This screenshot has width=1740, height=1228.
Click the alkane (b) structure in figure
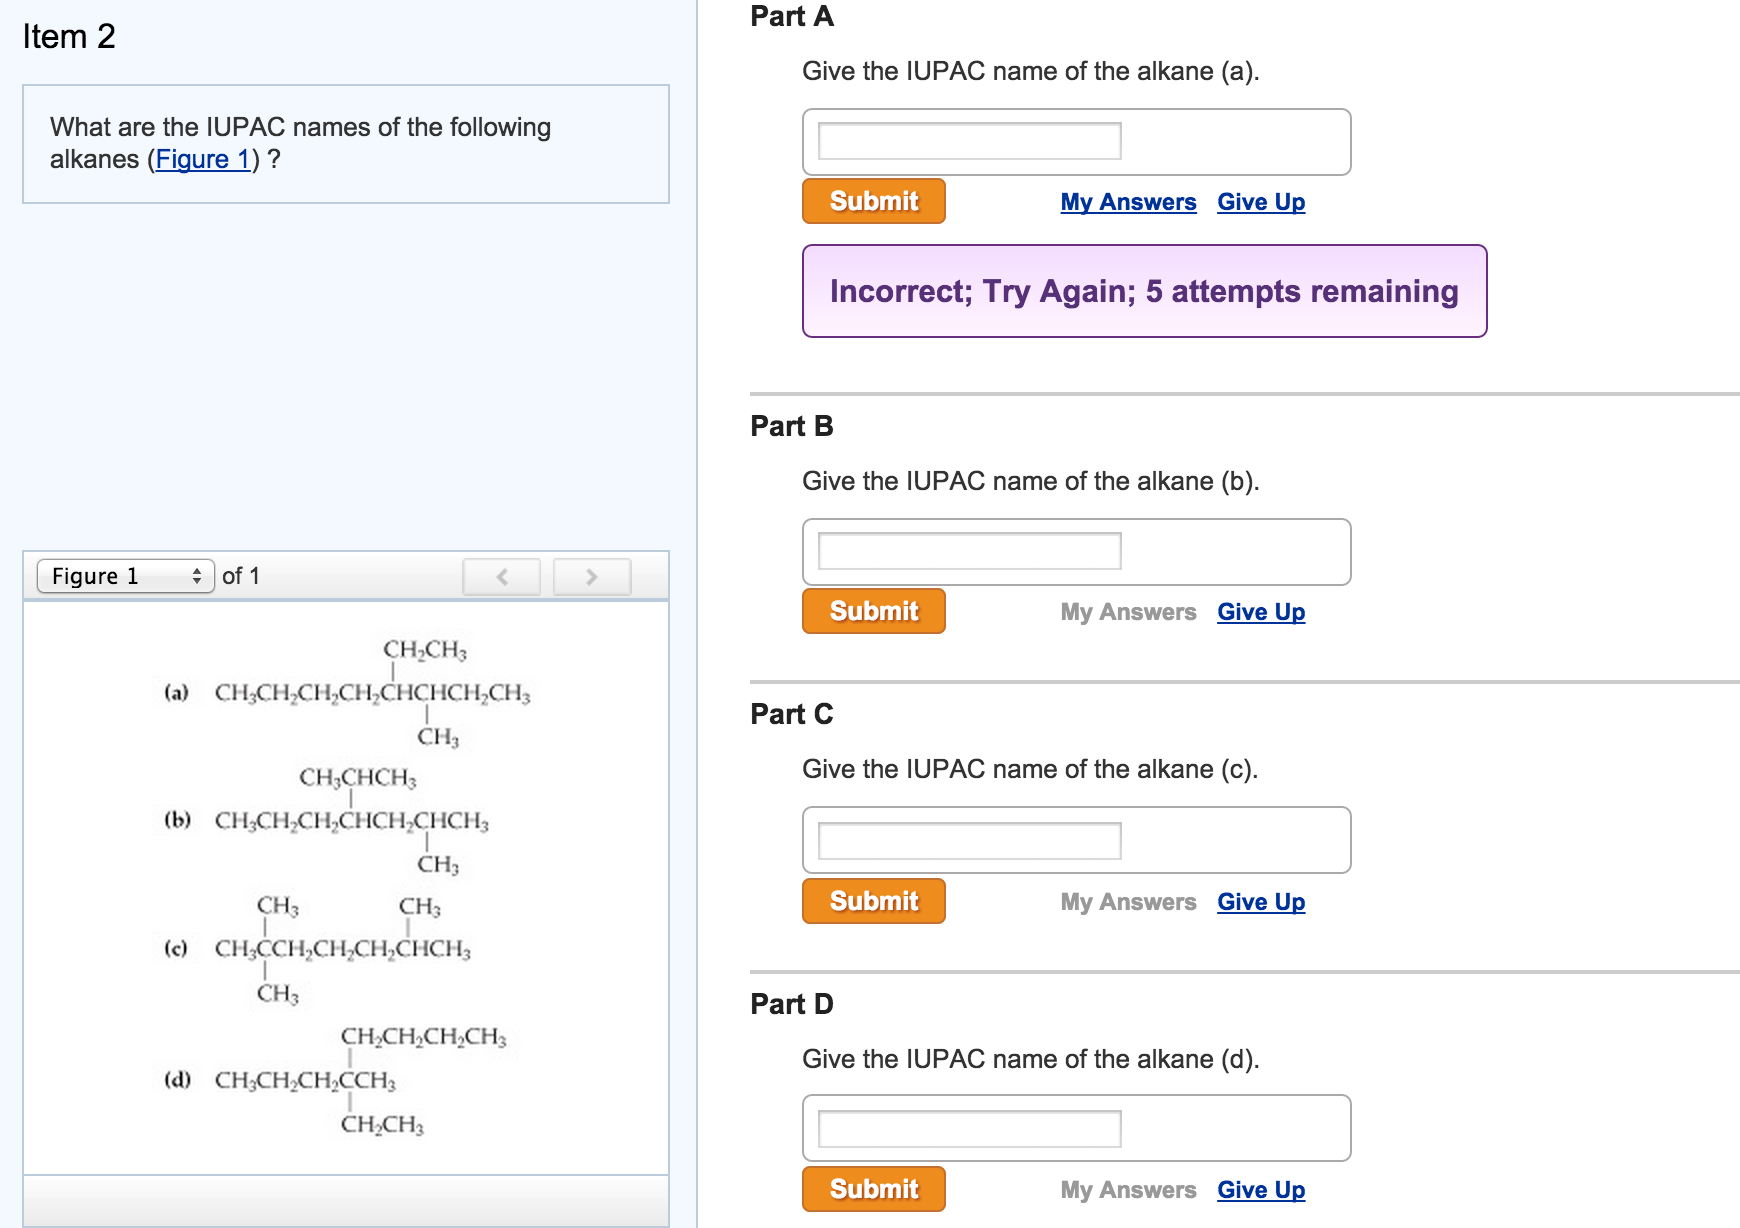[x=352, y=821]
